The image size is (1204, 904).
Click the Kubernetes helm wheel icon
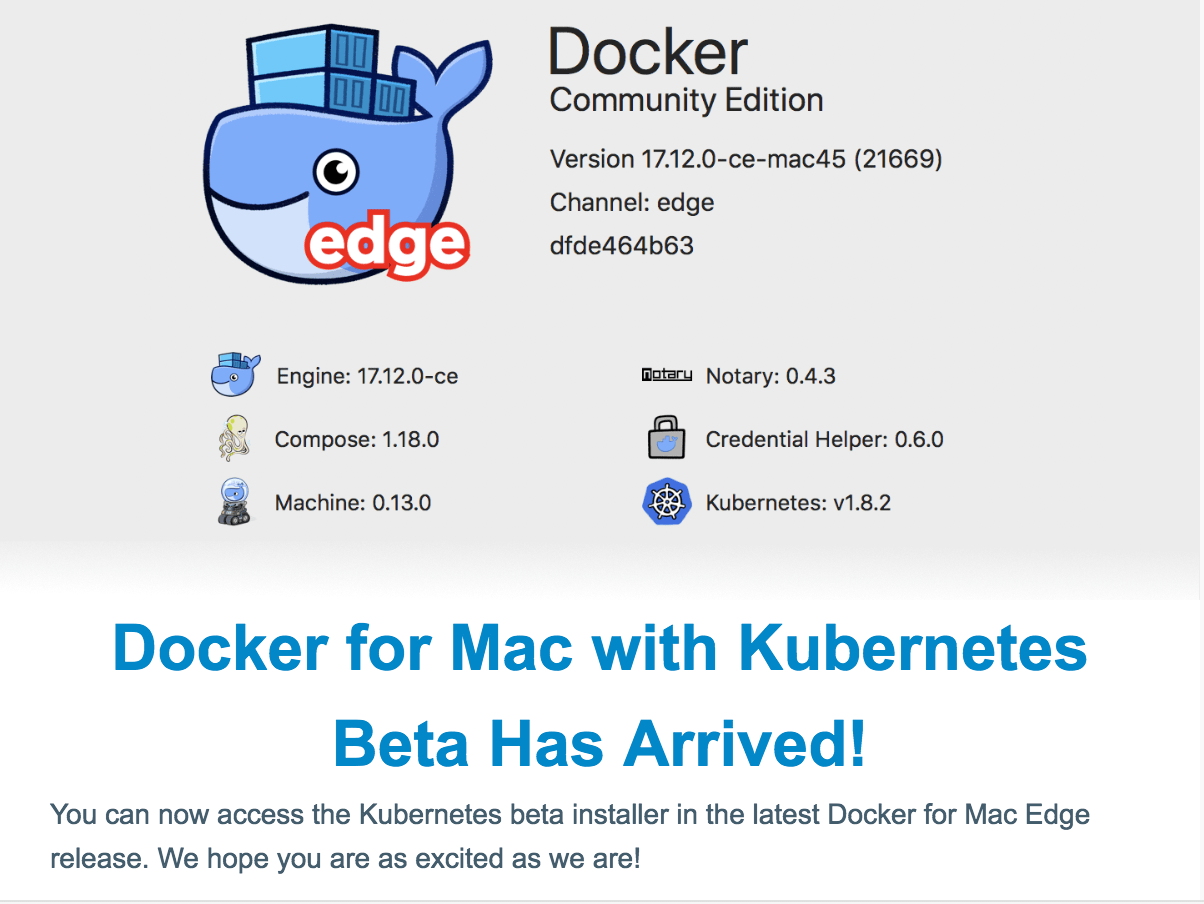coord(667,501)
